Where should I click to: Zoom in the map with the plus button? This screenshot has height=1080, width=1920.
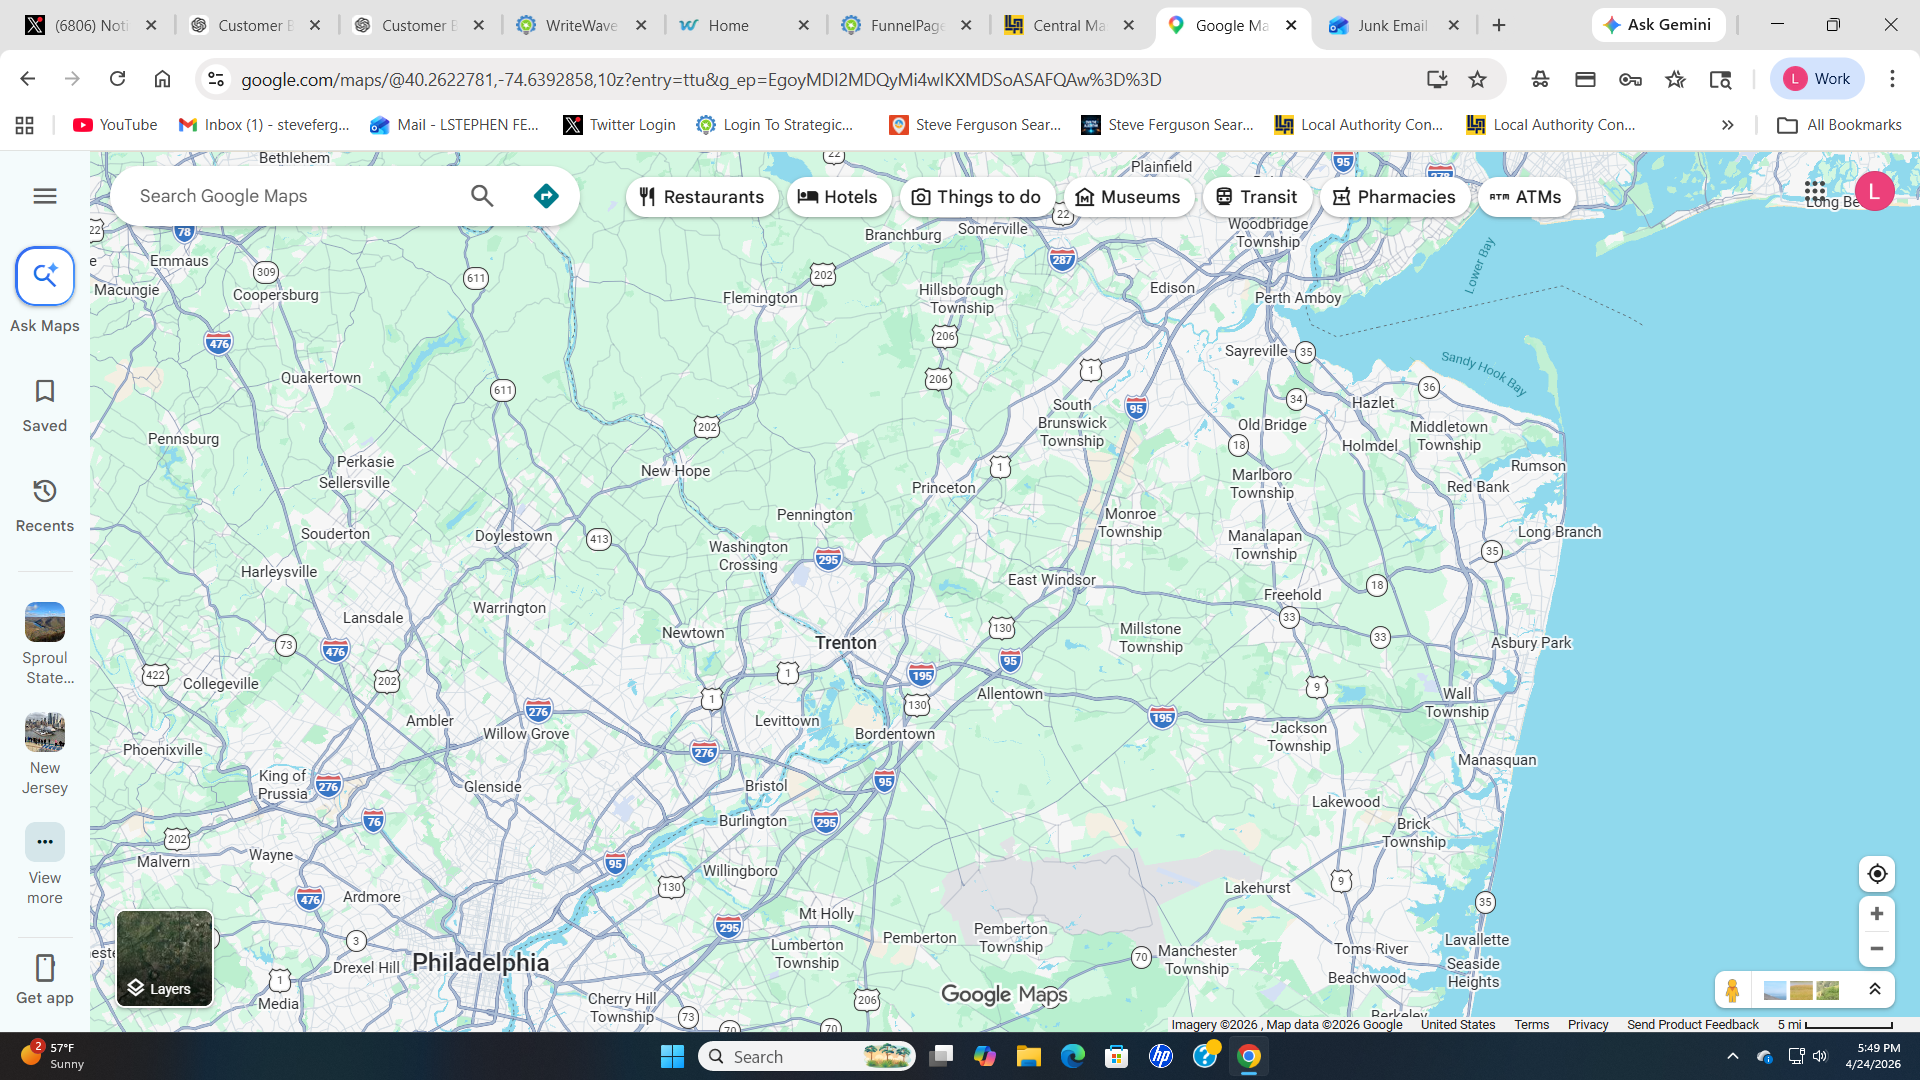point(1877,914)
